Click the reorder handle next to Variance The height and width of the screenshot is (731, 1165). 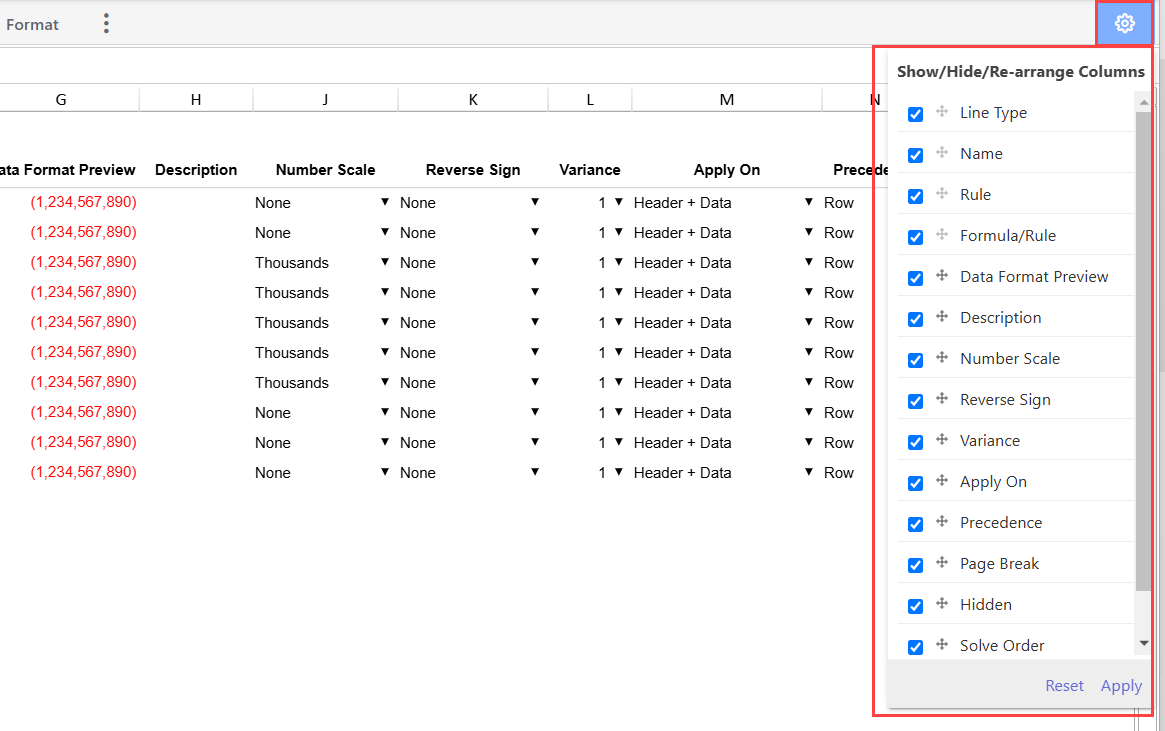point(941,440)
